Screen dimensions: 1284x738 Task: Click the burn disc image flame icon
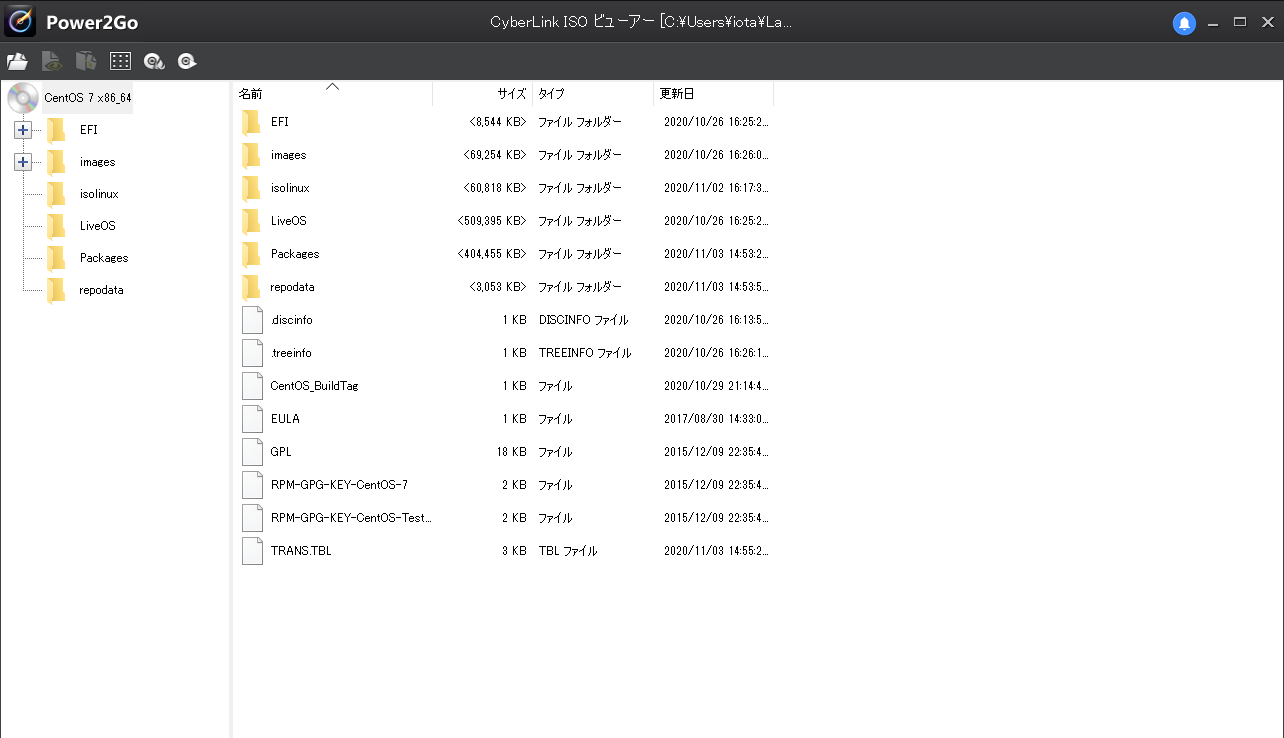coord(154,62)
